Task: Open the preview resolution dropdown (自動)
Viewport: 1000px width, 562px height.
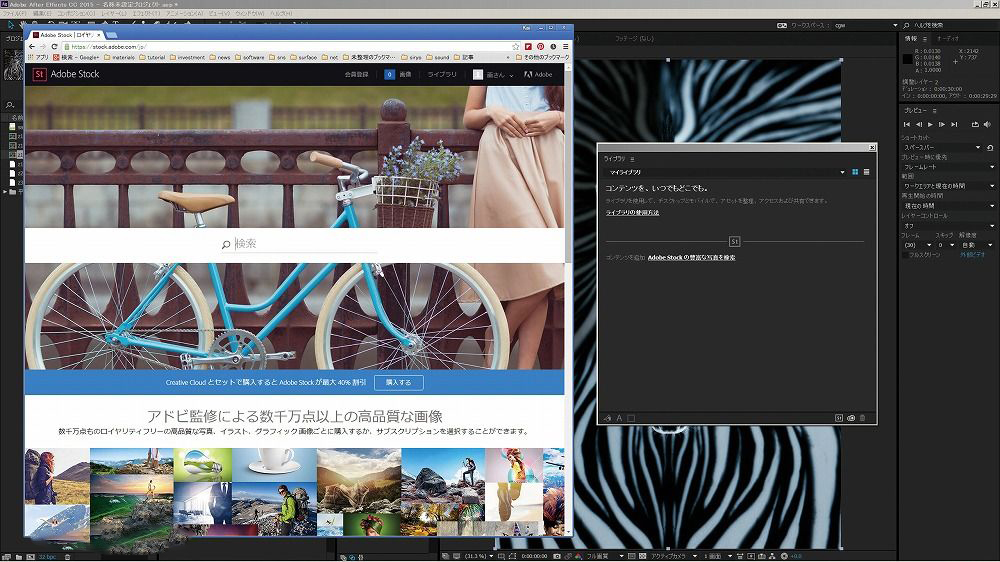Action: pos(976,245)
